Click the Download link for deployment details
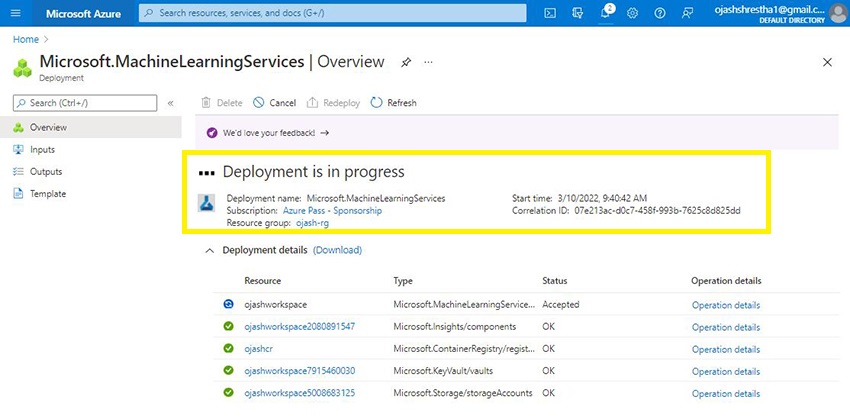Screen dimensions: 850x419 coord(337,250)
